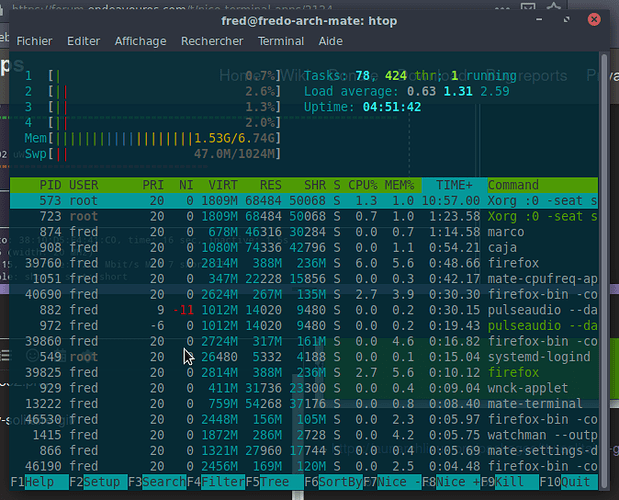
Task: Select the caja process row
Action: [304, 248]
